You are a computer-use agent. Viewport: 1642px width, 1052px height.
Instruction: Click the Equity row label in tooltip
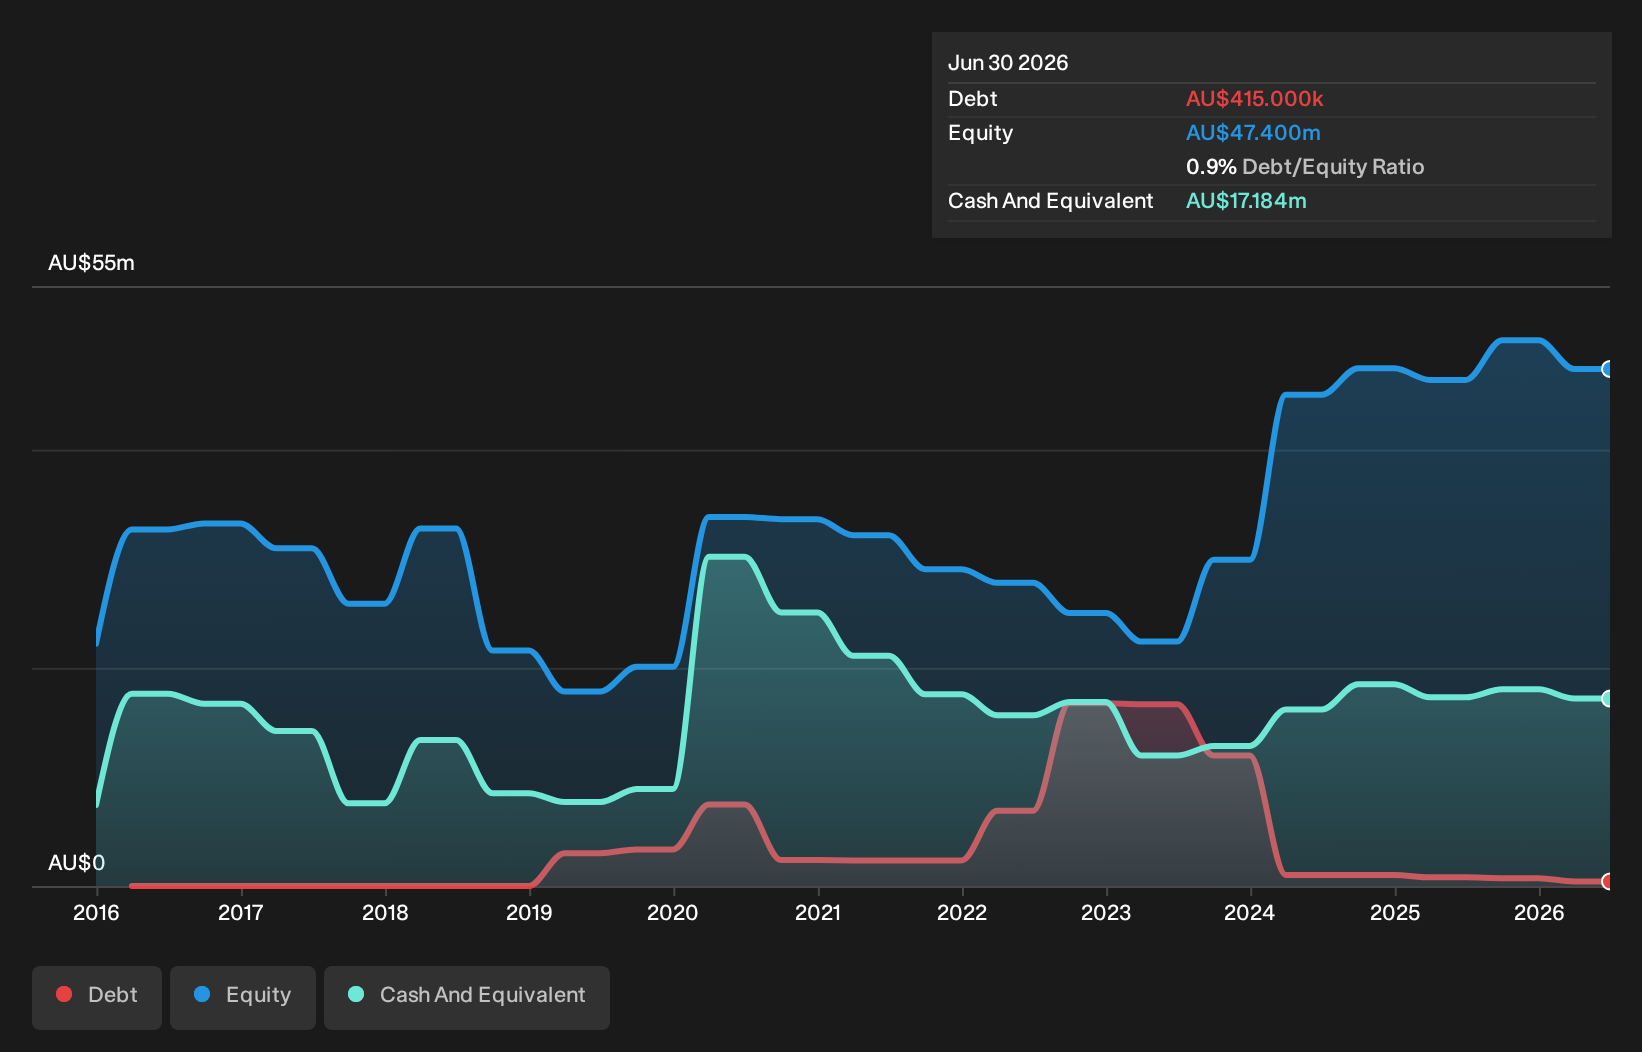(x=980, y=133)
